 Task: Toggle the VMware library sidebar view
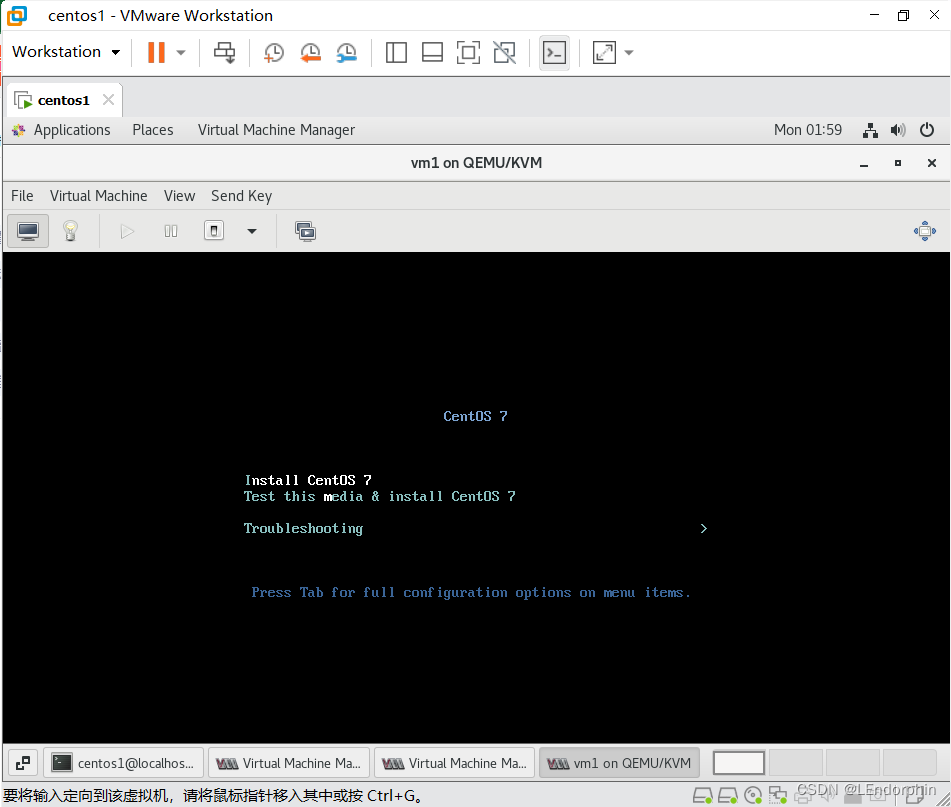click(x=396, y=53)
